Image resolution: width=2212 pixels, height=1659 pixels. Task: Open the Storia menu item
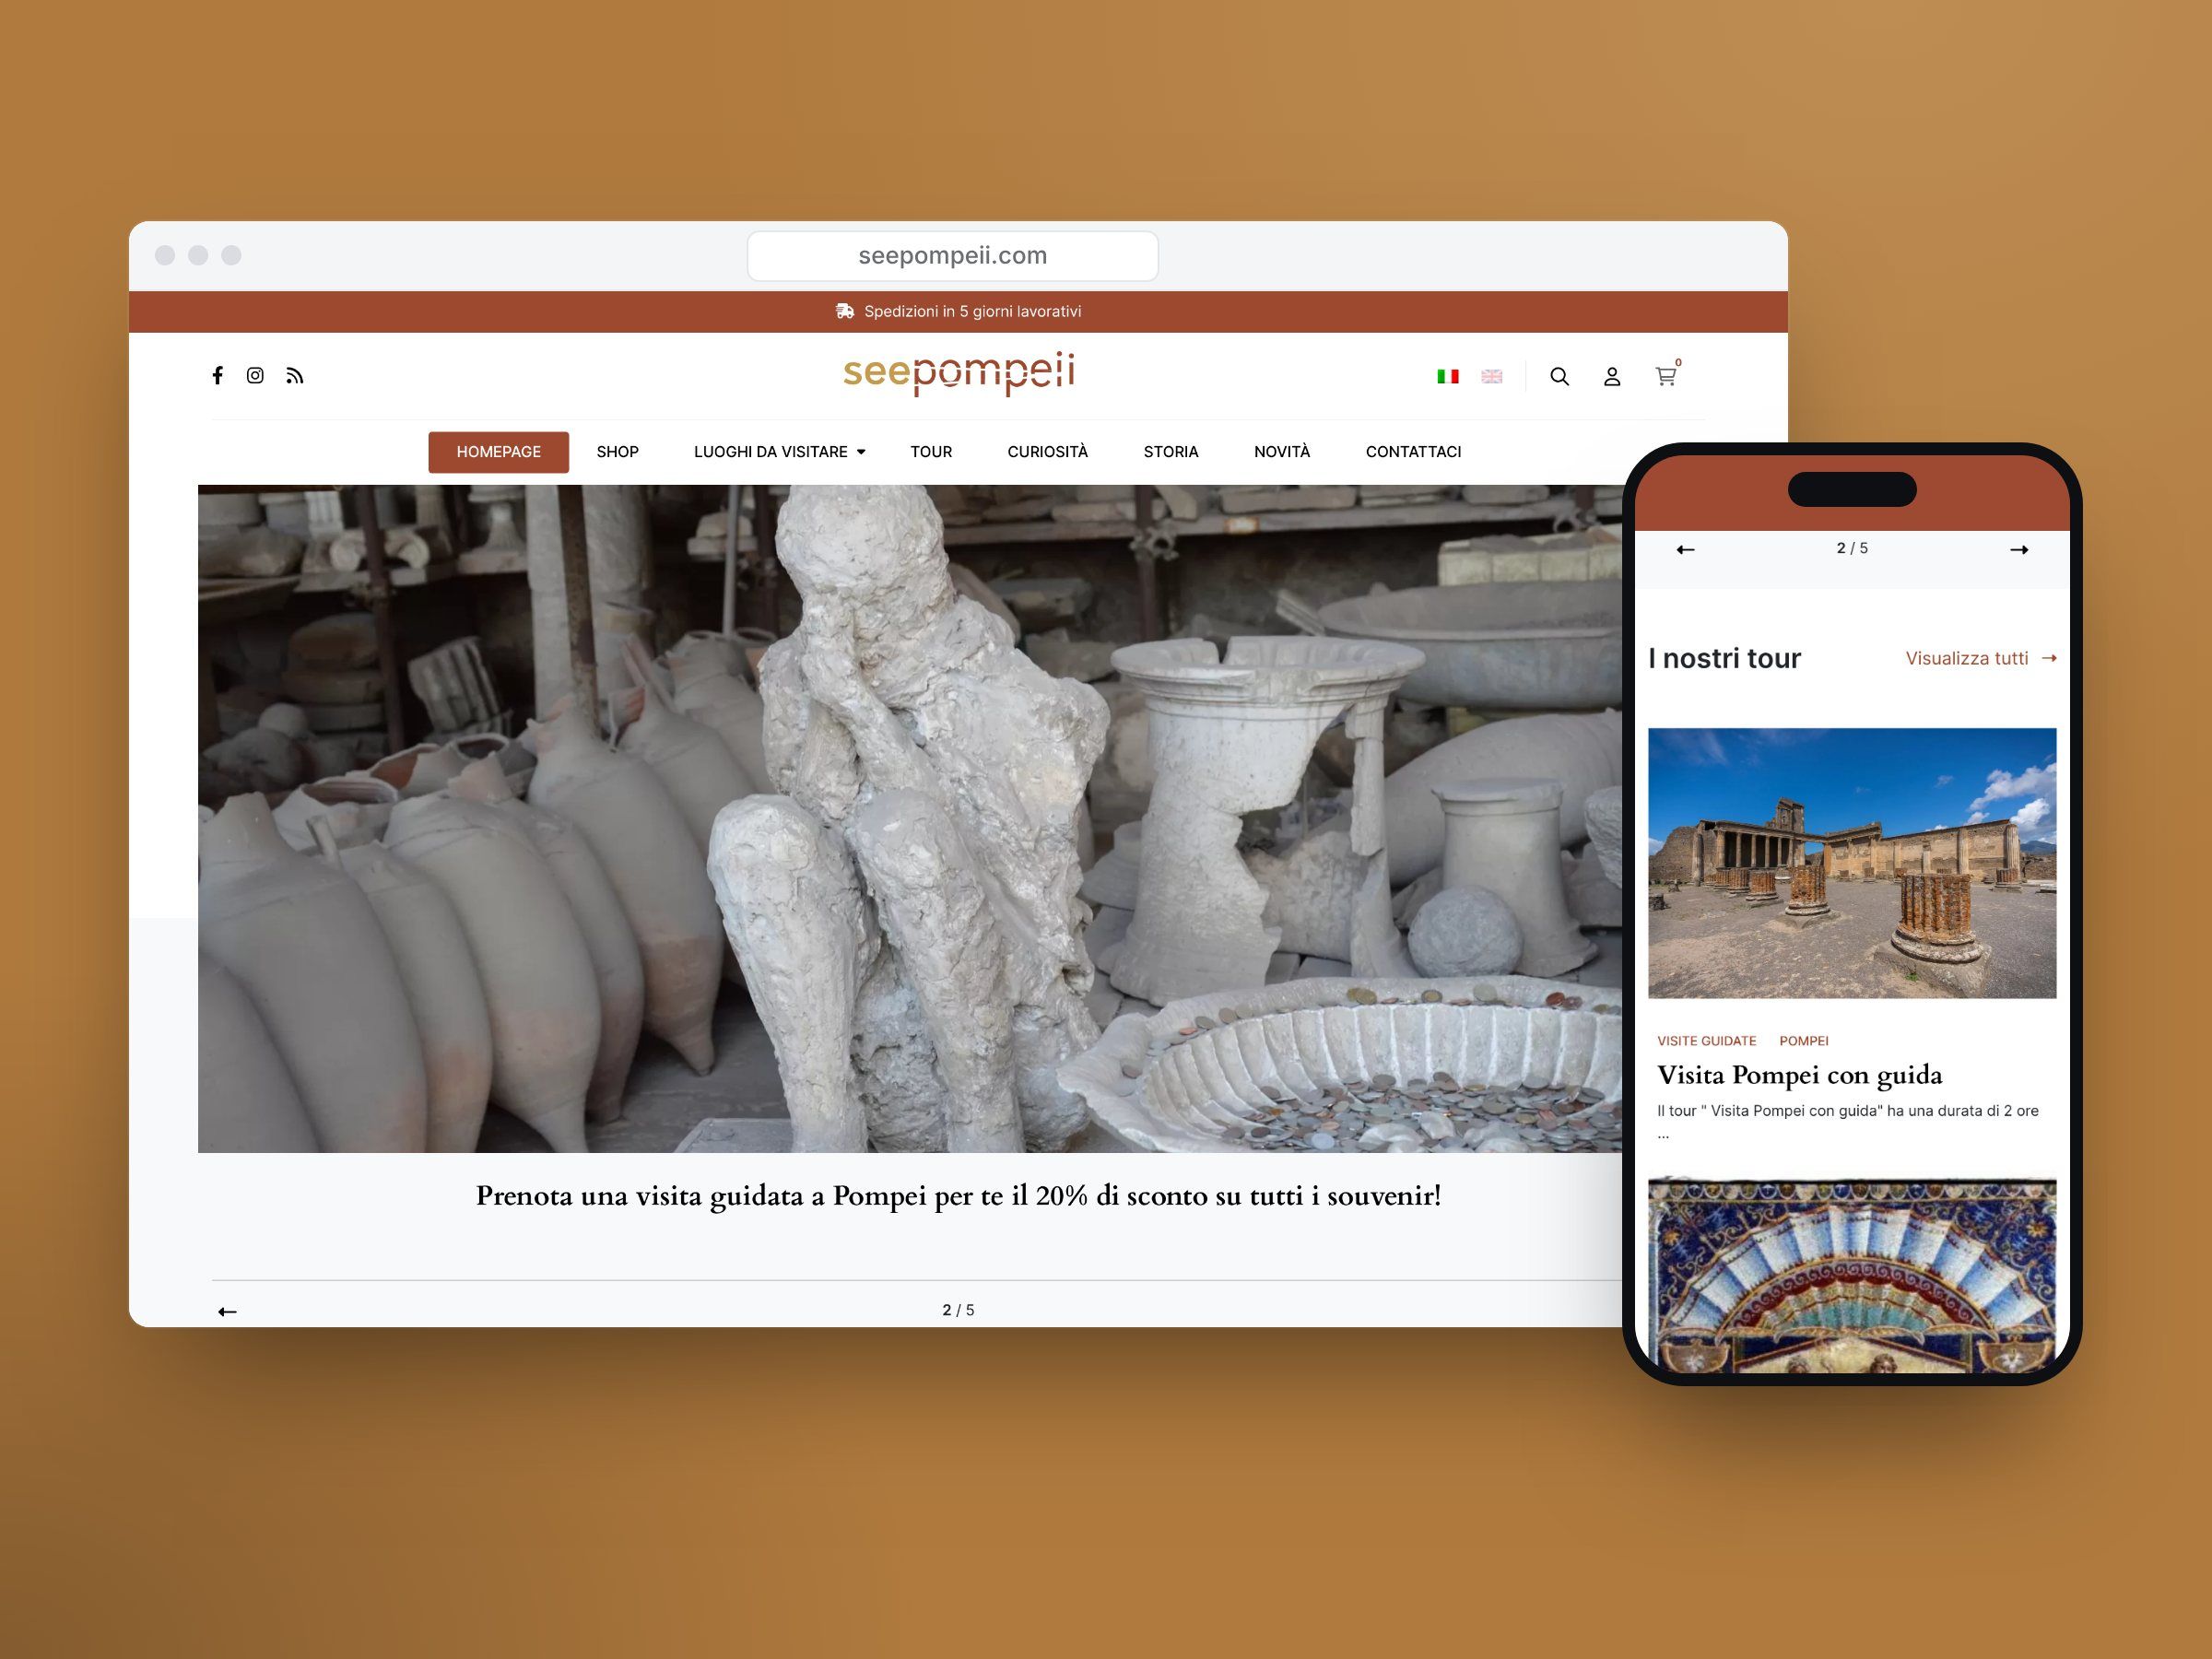click(x=1171, y=452)
